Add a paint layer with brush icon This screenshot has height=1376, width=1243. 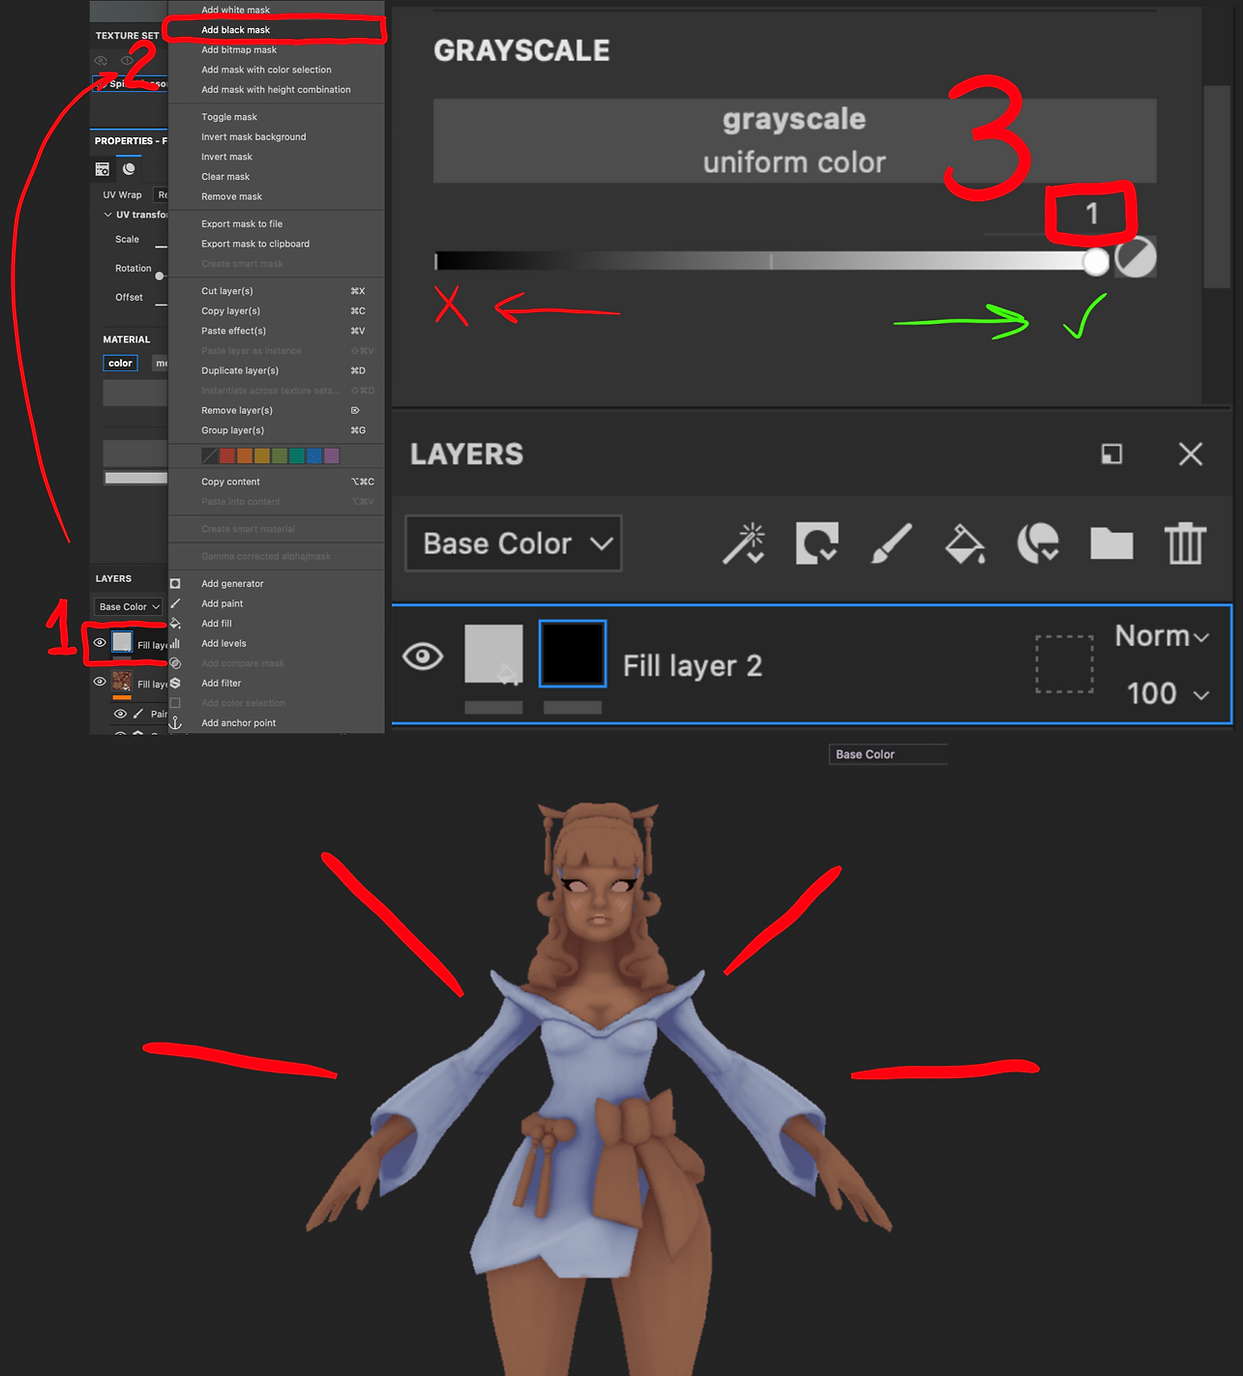tap(891, 544)
